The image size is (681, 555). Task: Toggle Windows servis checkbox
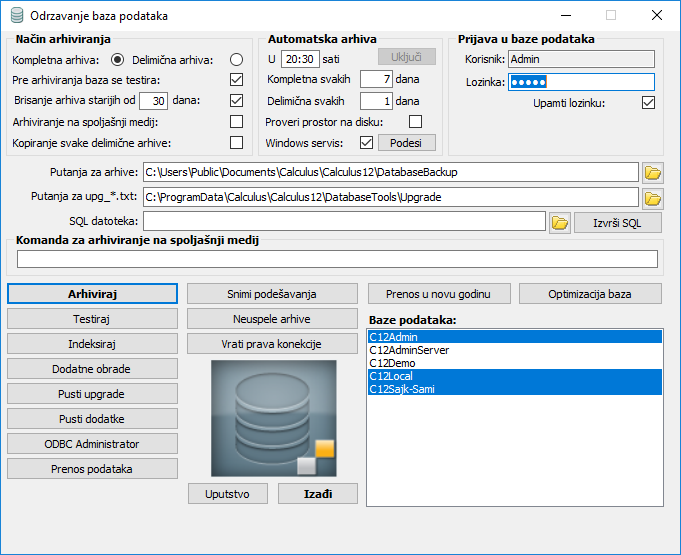point(366,143)
